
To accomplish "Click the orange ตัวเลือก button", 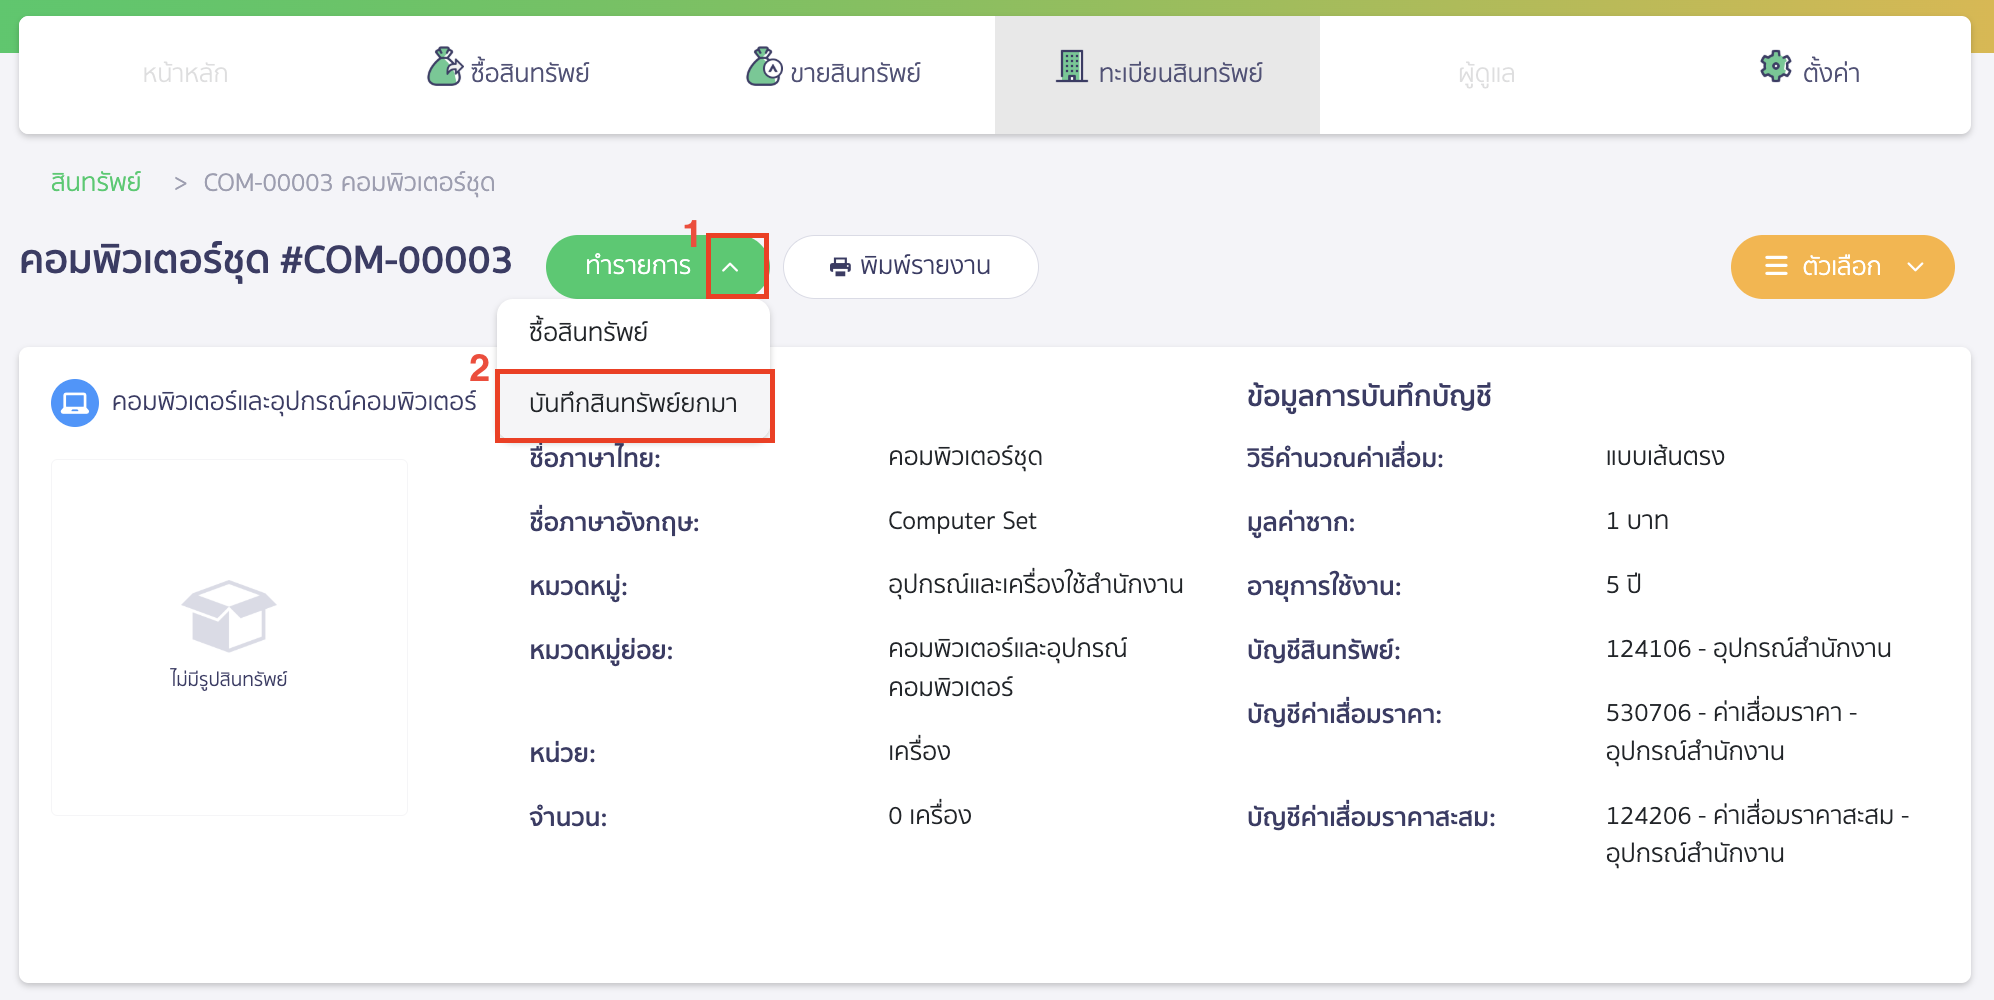I will click(1842, 266).
